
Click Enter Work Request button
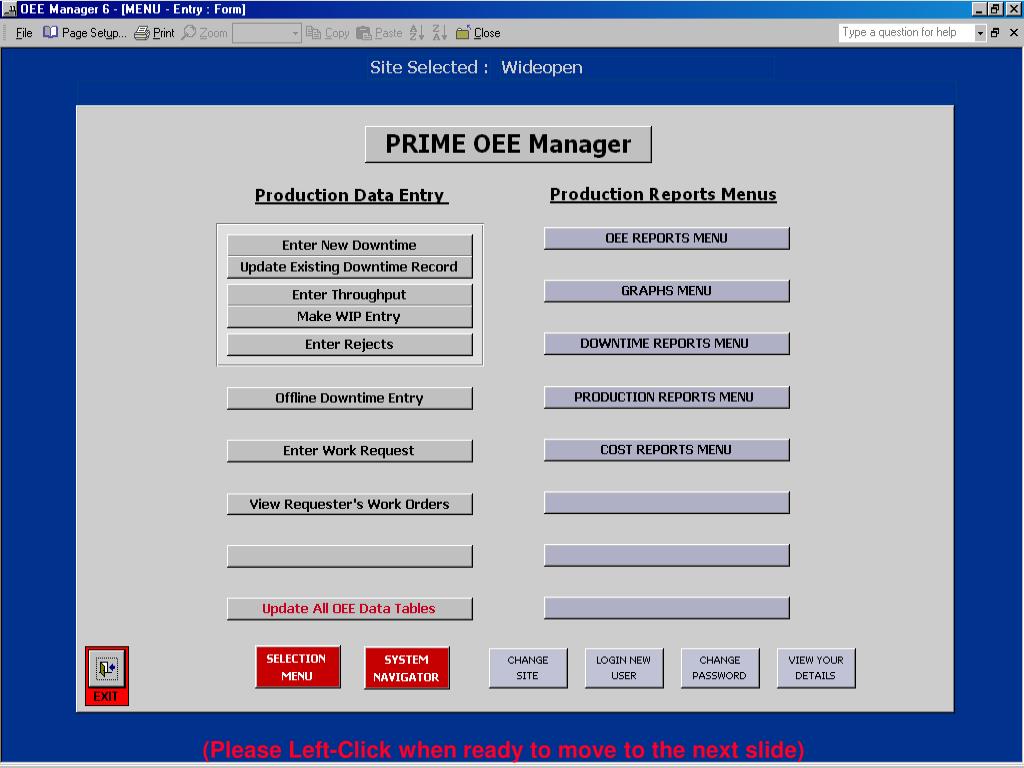click(349, 451)
